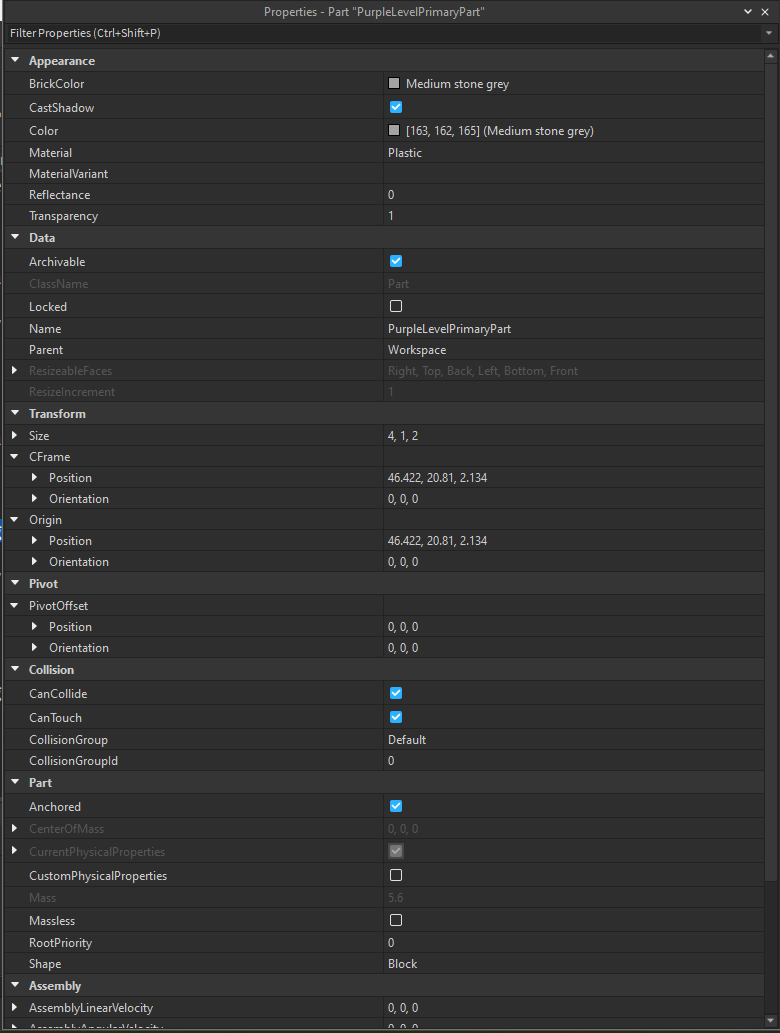780x1033 pixels.
Task: Enable the Locked checkbox
Action: 396,306
